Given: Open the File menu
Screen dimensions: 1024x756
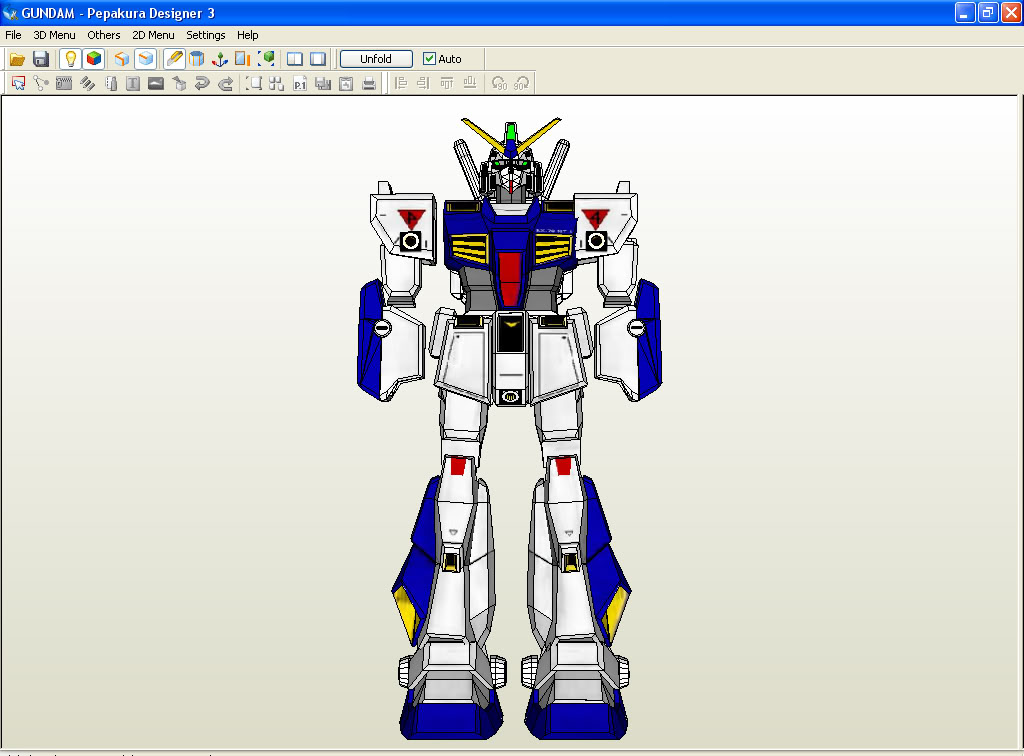Looking at the screenshot, I should tap(13, 35).
